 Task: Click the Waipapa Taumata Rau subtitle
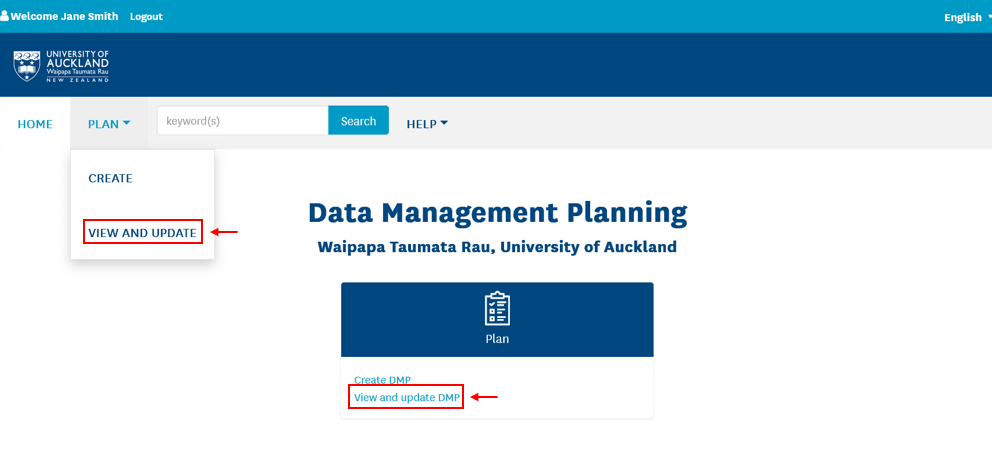(497, 247)
